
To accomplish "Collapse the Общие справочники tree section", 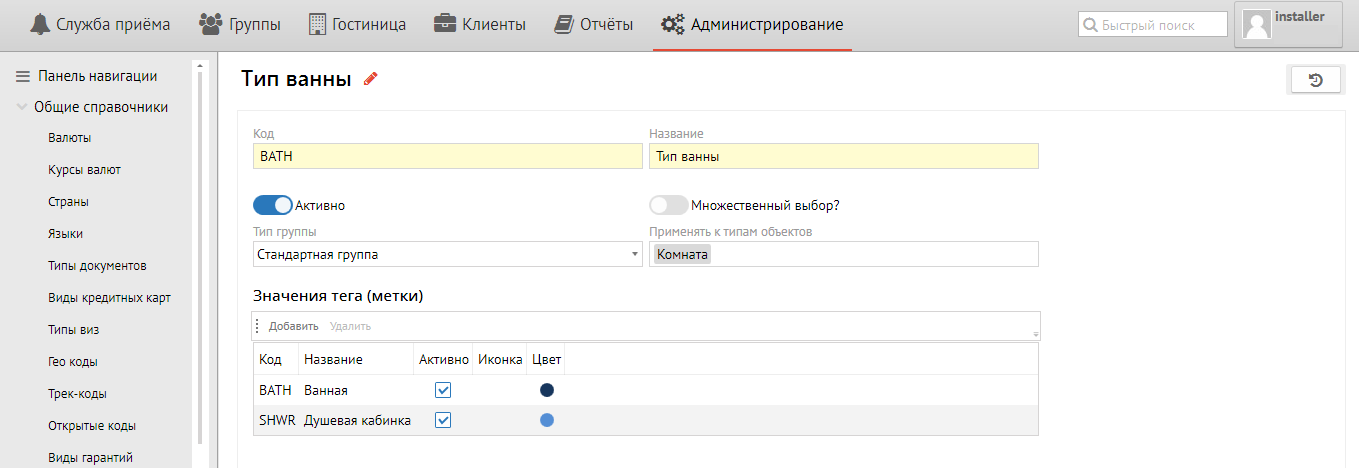I will [22, 107].
